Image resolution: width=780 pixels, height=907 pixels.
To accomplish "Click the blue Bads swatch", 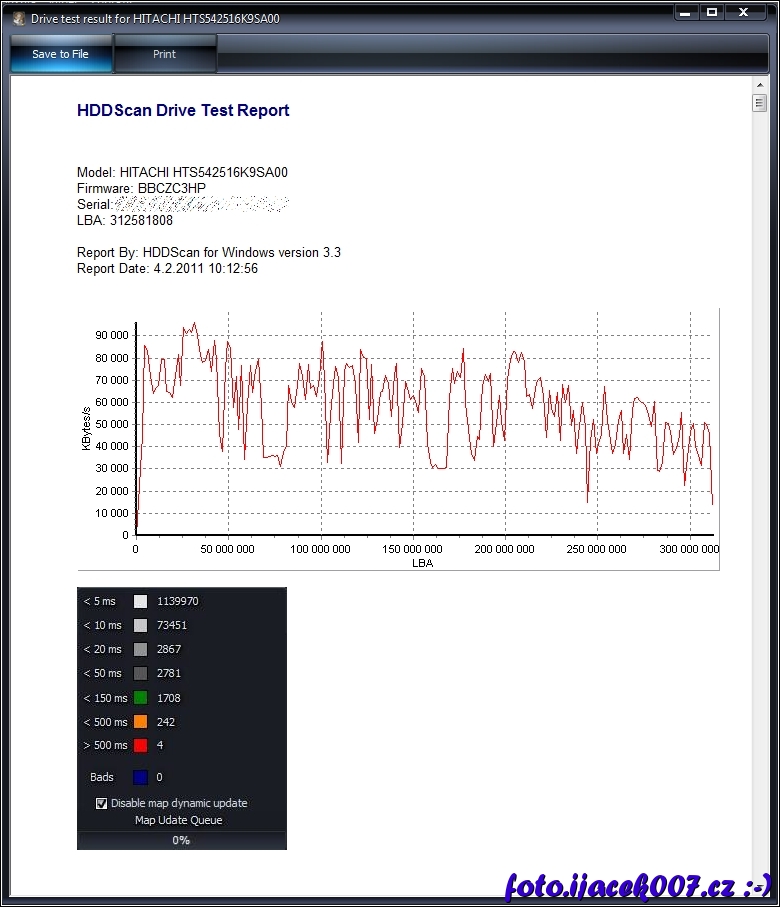I will (x=141, y=777).
